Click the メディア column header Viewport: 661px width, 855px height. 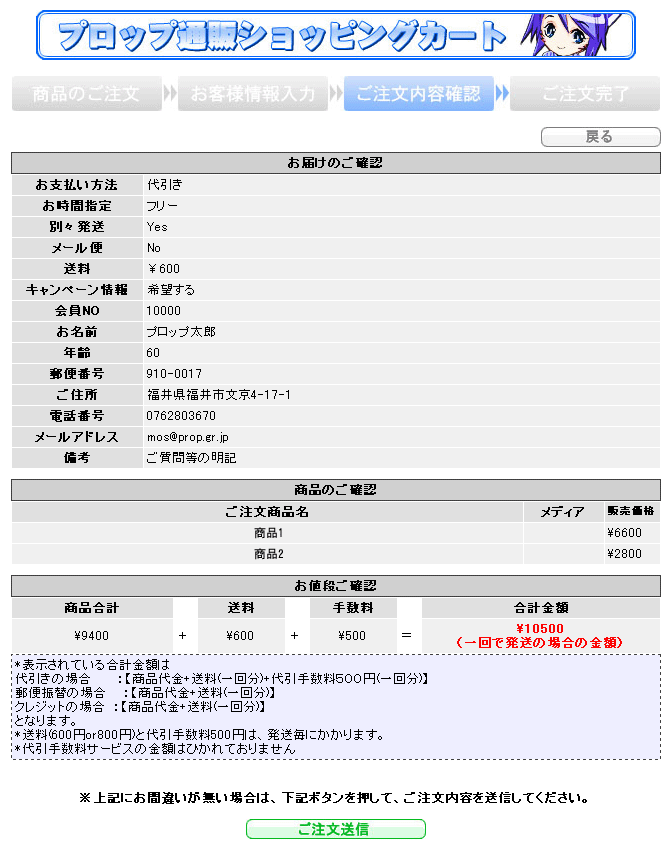tap(563, 512)
